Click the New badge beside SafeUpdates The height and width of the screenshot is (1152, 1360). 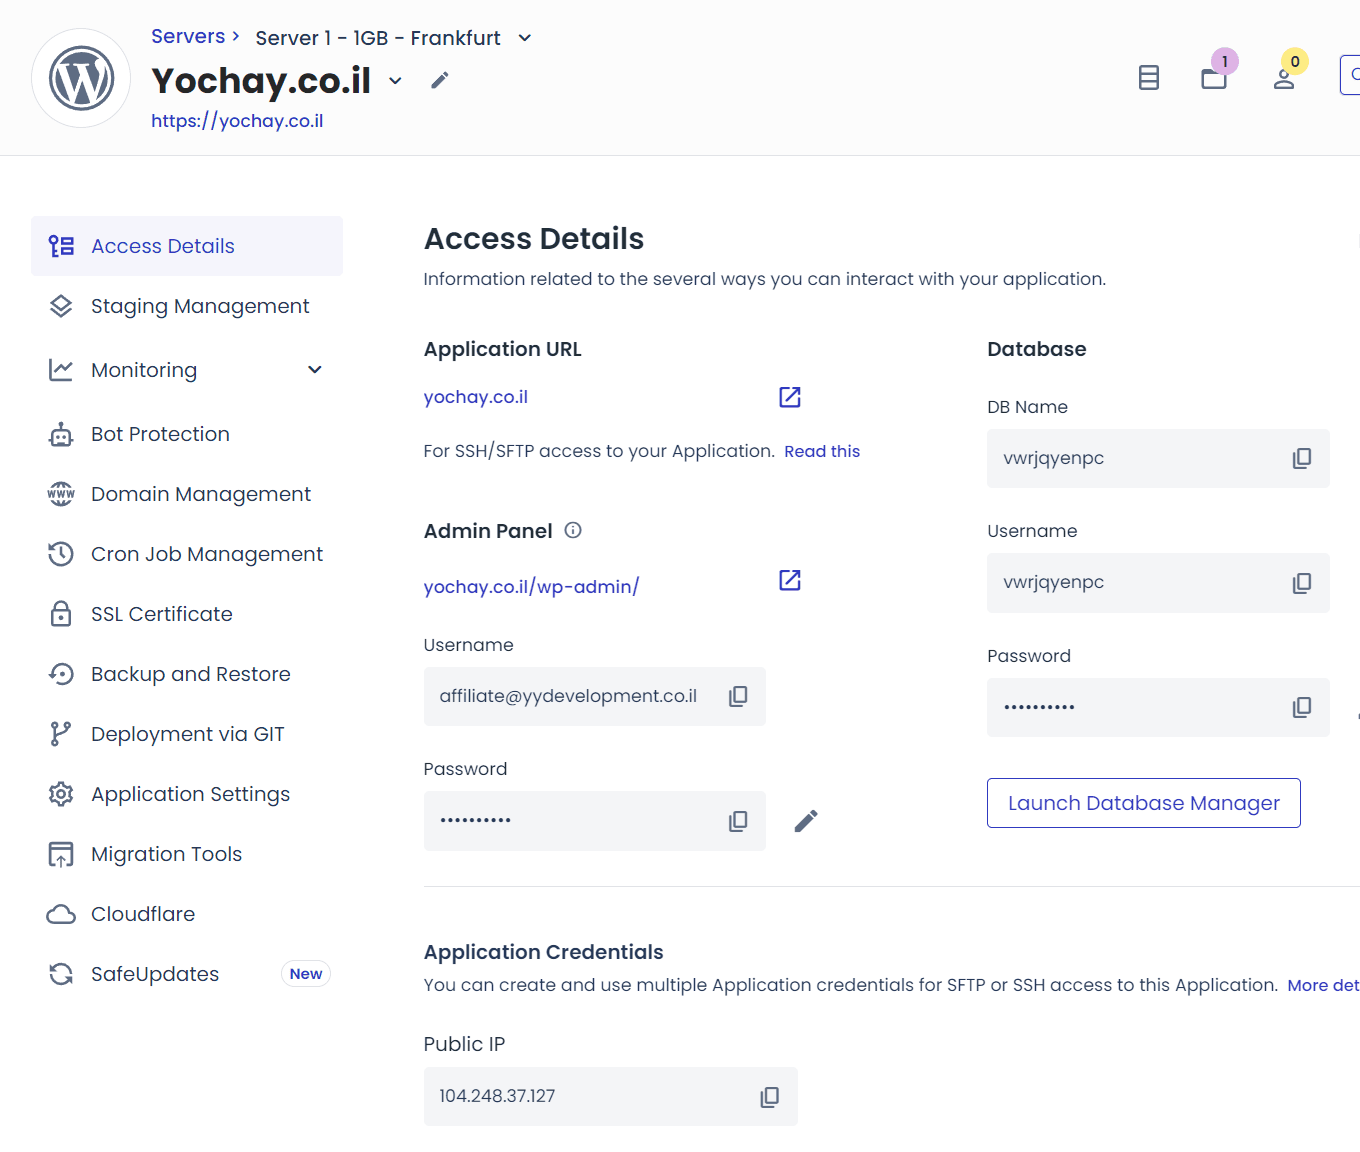pos(306,974)
